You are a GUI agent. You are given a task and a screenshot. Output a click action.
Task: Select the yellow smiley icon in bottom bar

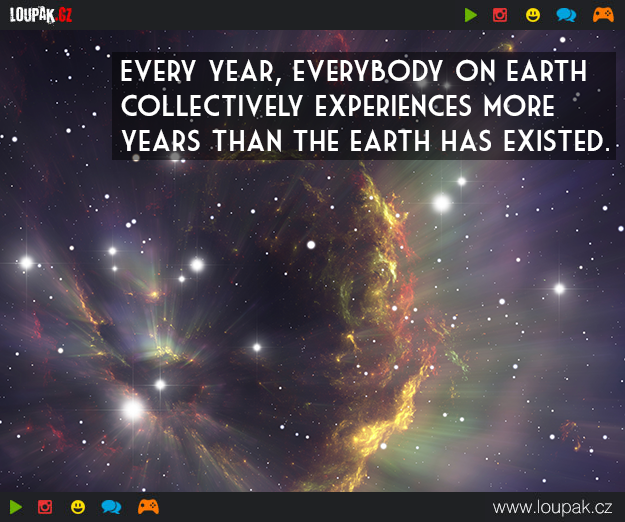point(78,507)
